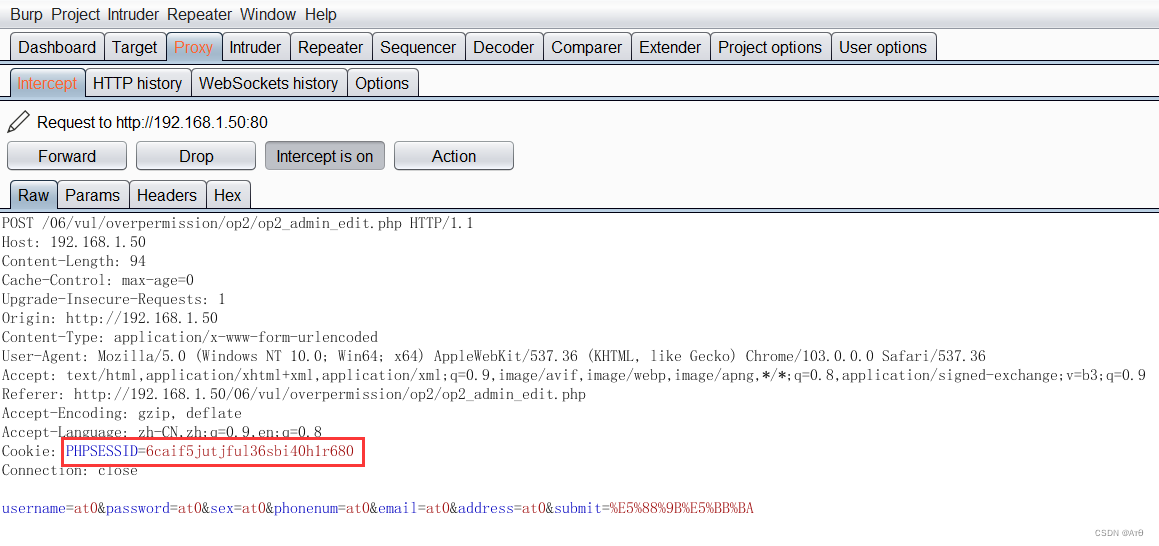Viewport: 1159px width, 546px height.
Task: Go to the Repeater tool tab
Action: [330, 47]
